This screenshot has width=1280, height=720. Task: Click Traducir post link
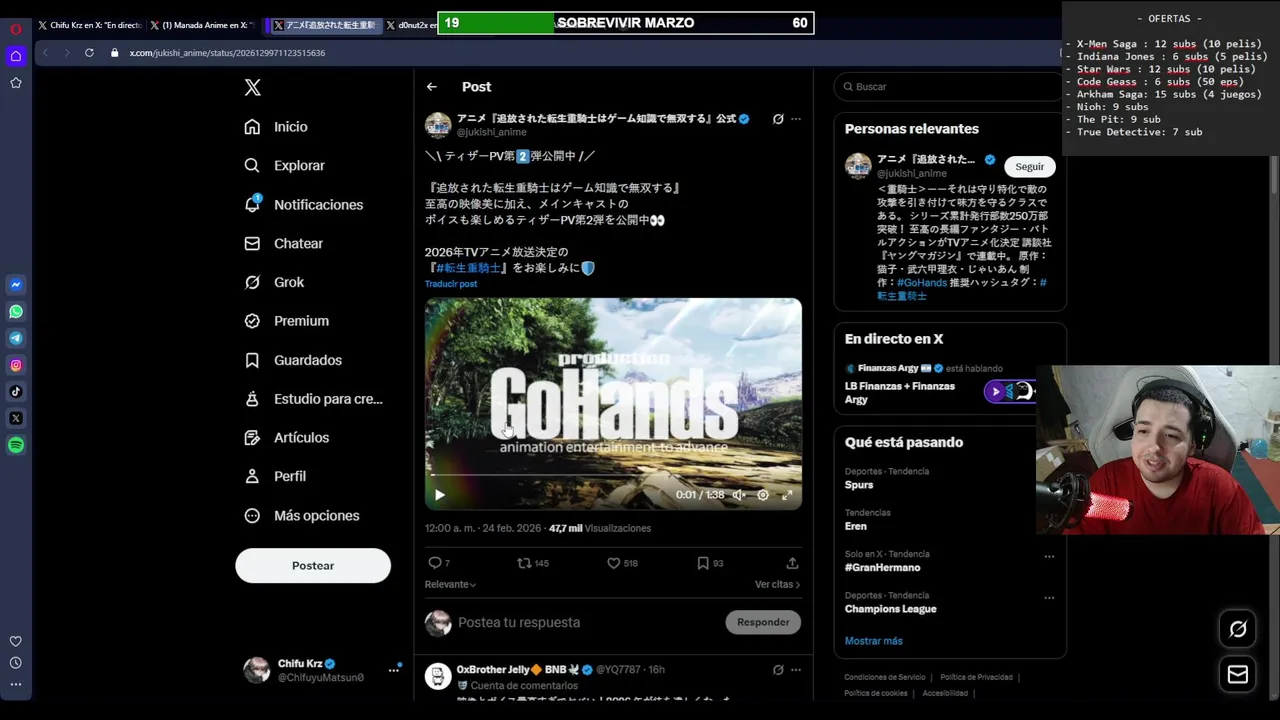[451, 284]
